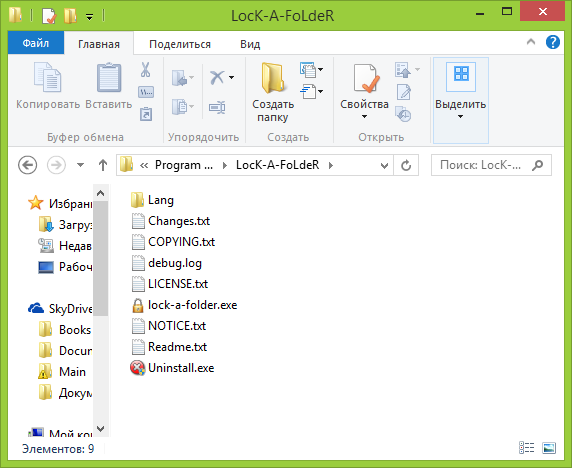
Task: Open SkyDrive in navigation pane
Action: point(61,309)
